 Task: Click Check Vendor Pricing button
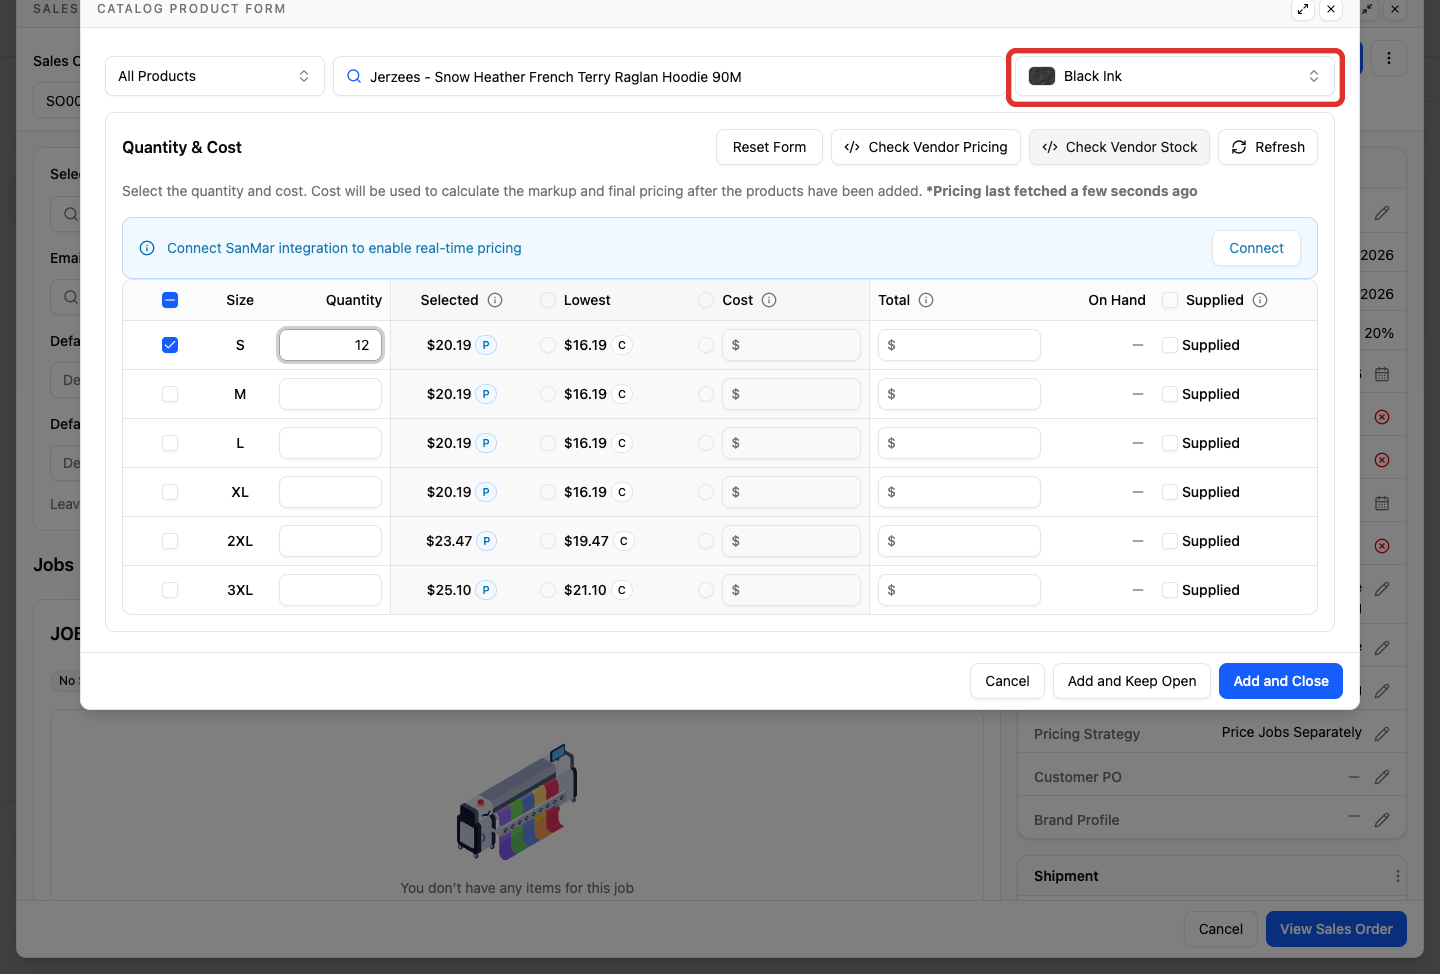pos(926,147)
